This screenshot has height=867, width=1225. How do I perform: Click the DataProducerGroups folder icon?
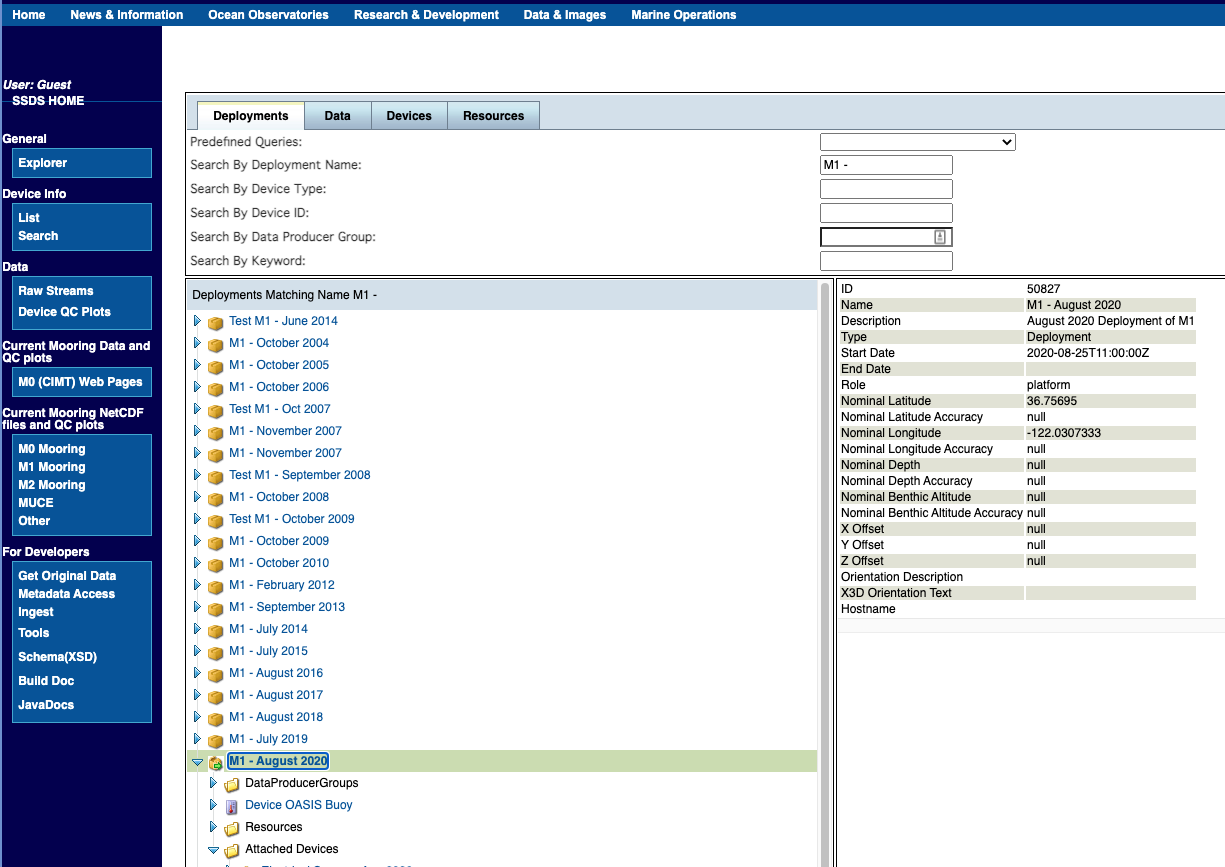point(231,784)
